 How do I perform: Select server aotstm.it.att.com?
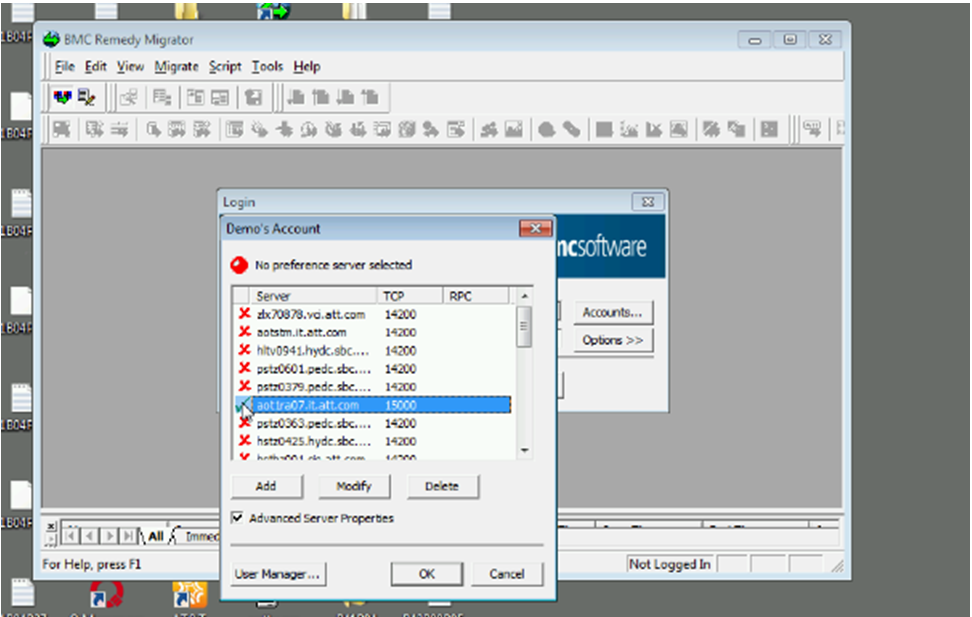coord(373,332)
